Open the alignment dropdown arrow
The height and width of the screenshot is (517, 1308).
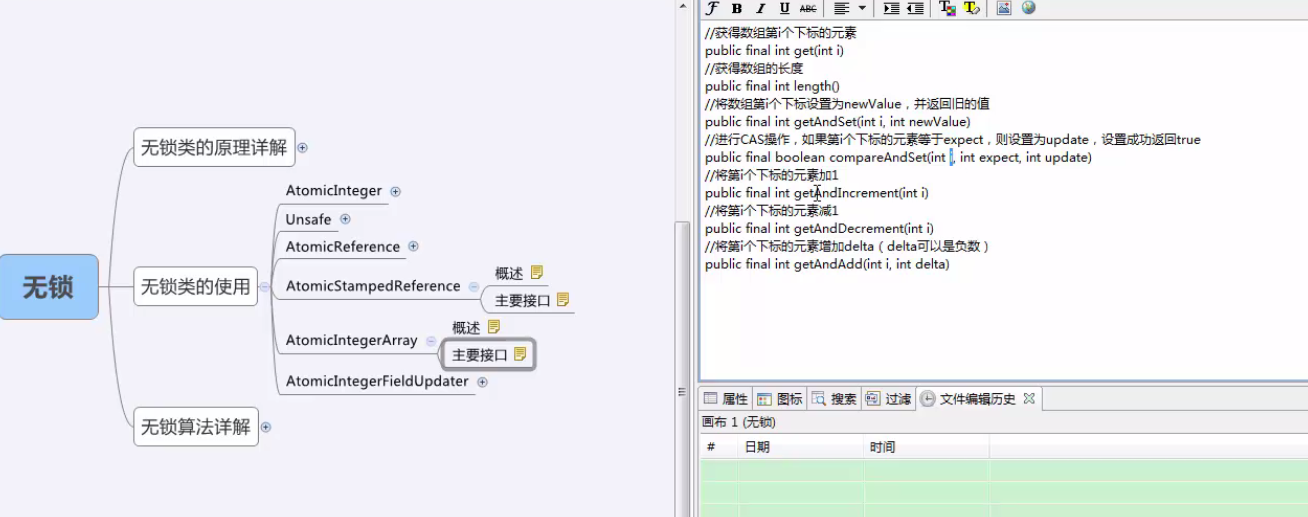[x=862, y=8]
